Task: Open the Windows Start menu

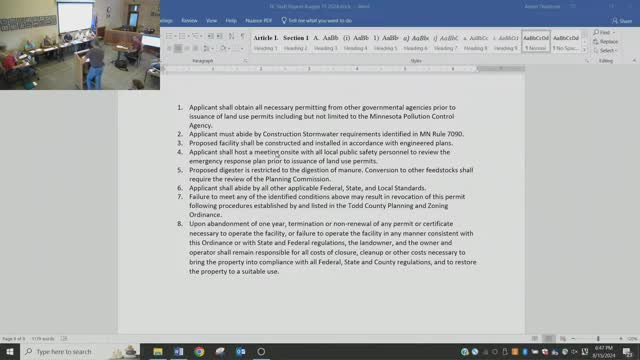Action: (x=10, y=351)
